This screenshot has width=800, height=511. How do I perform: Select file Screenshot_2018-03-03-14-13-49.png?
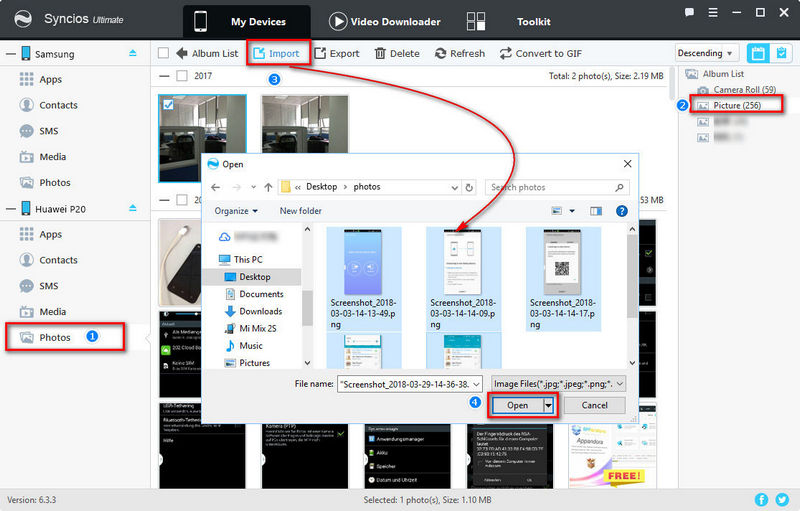pos(363,279)
